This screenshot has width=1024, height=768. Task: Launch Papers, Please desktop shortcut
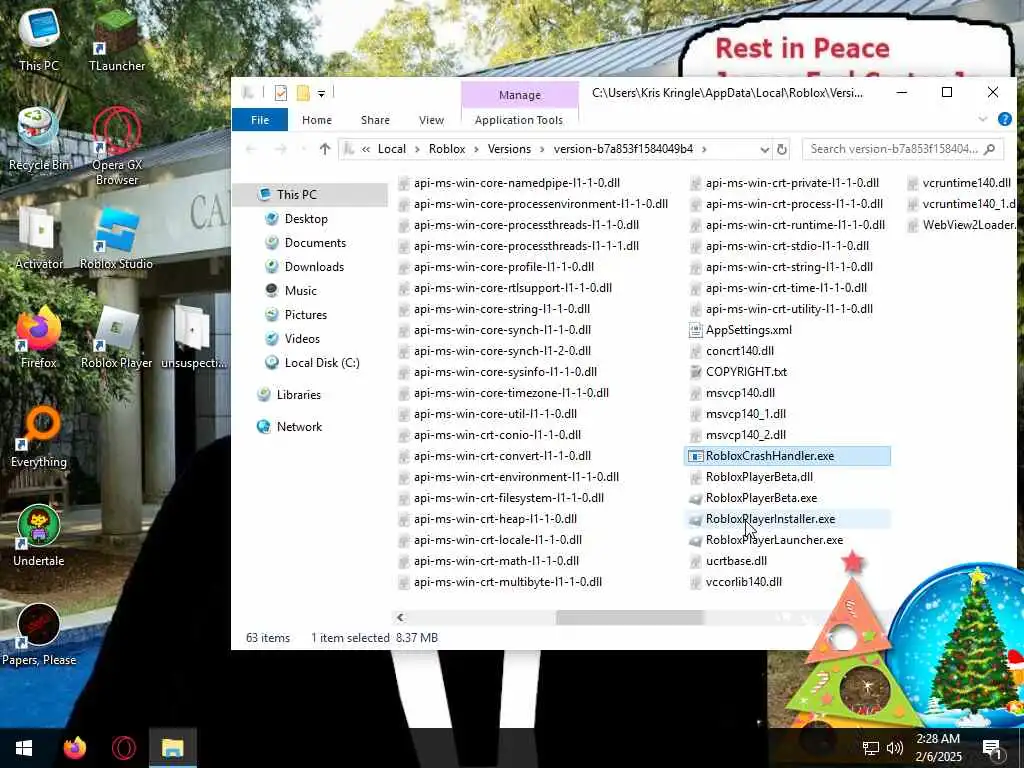tap(39, 635)
